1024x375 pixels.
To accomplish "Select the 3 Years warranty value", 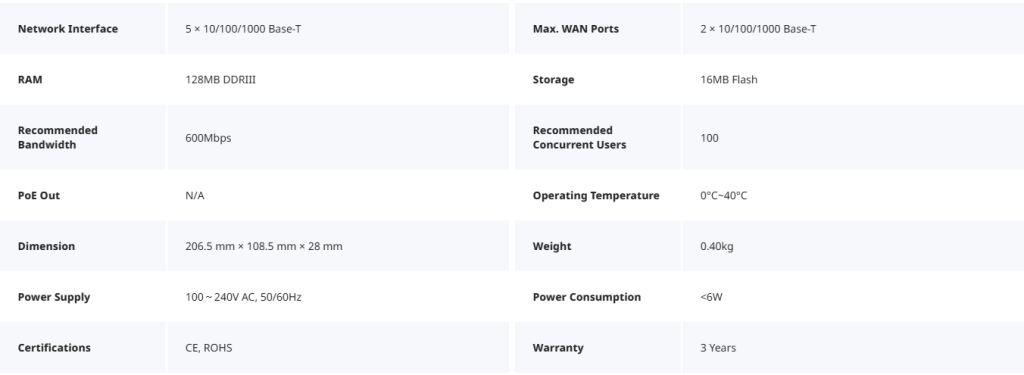I will [x=718, y=348].
